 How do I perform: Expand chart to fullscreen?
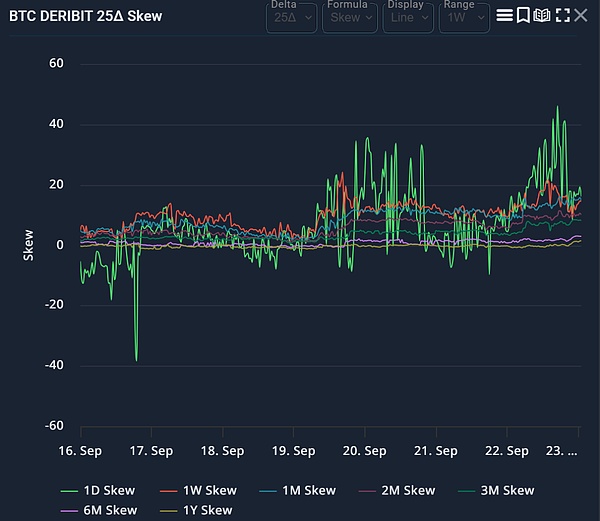coord(562,16)
